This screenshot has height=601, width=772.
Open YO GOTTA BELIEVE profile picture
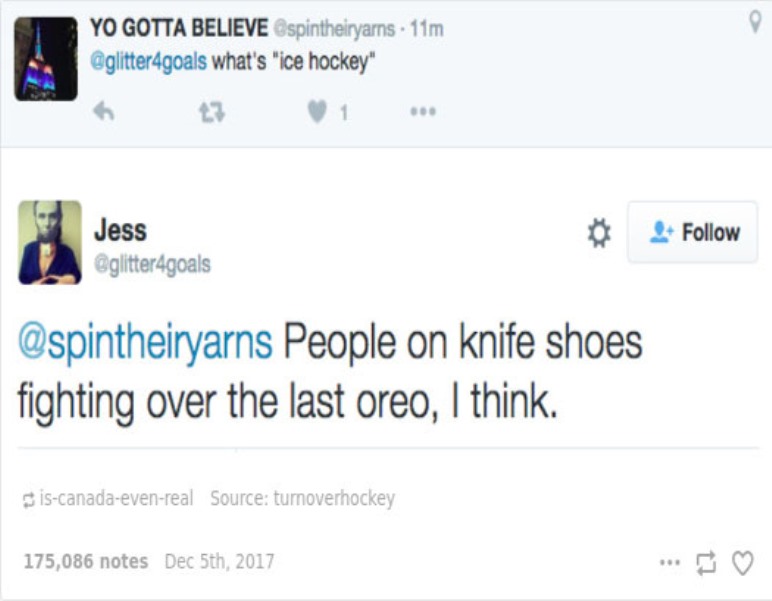[x=46, y=58]
